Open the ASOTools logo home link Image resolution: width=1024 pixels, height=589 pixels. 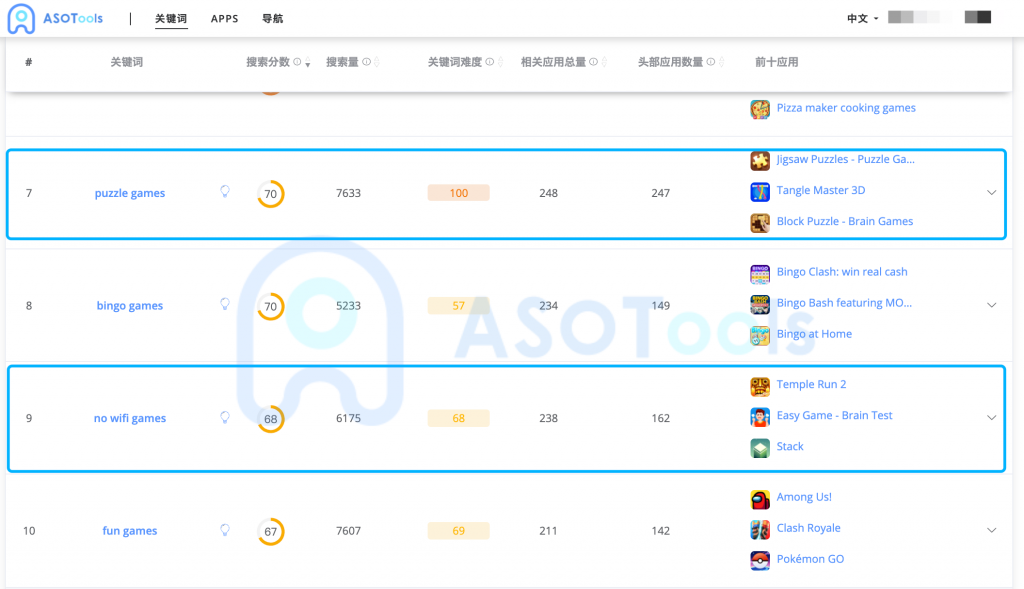click(x=56, y=18)
